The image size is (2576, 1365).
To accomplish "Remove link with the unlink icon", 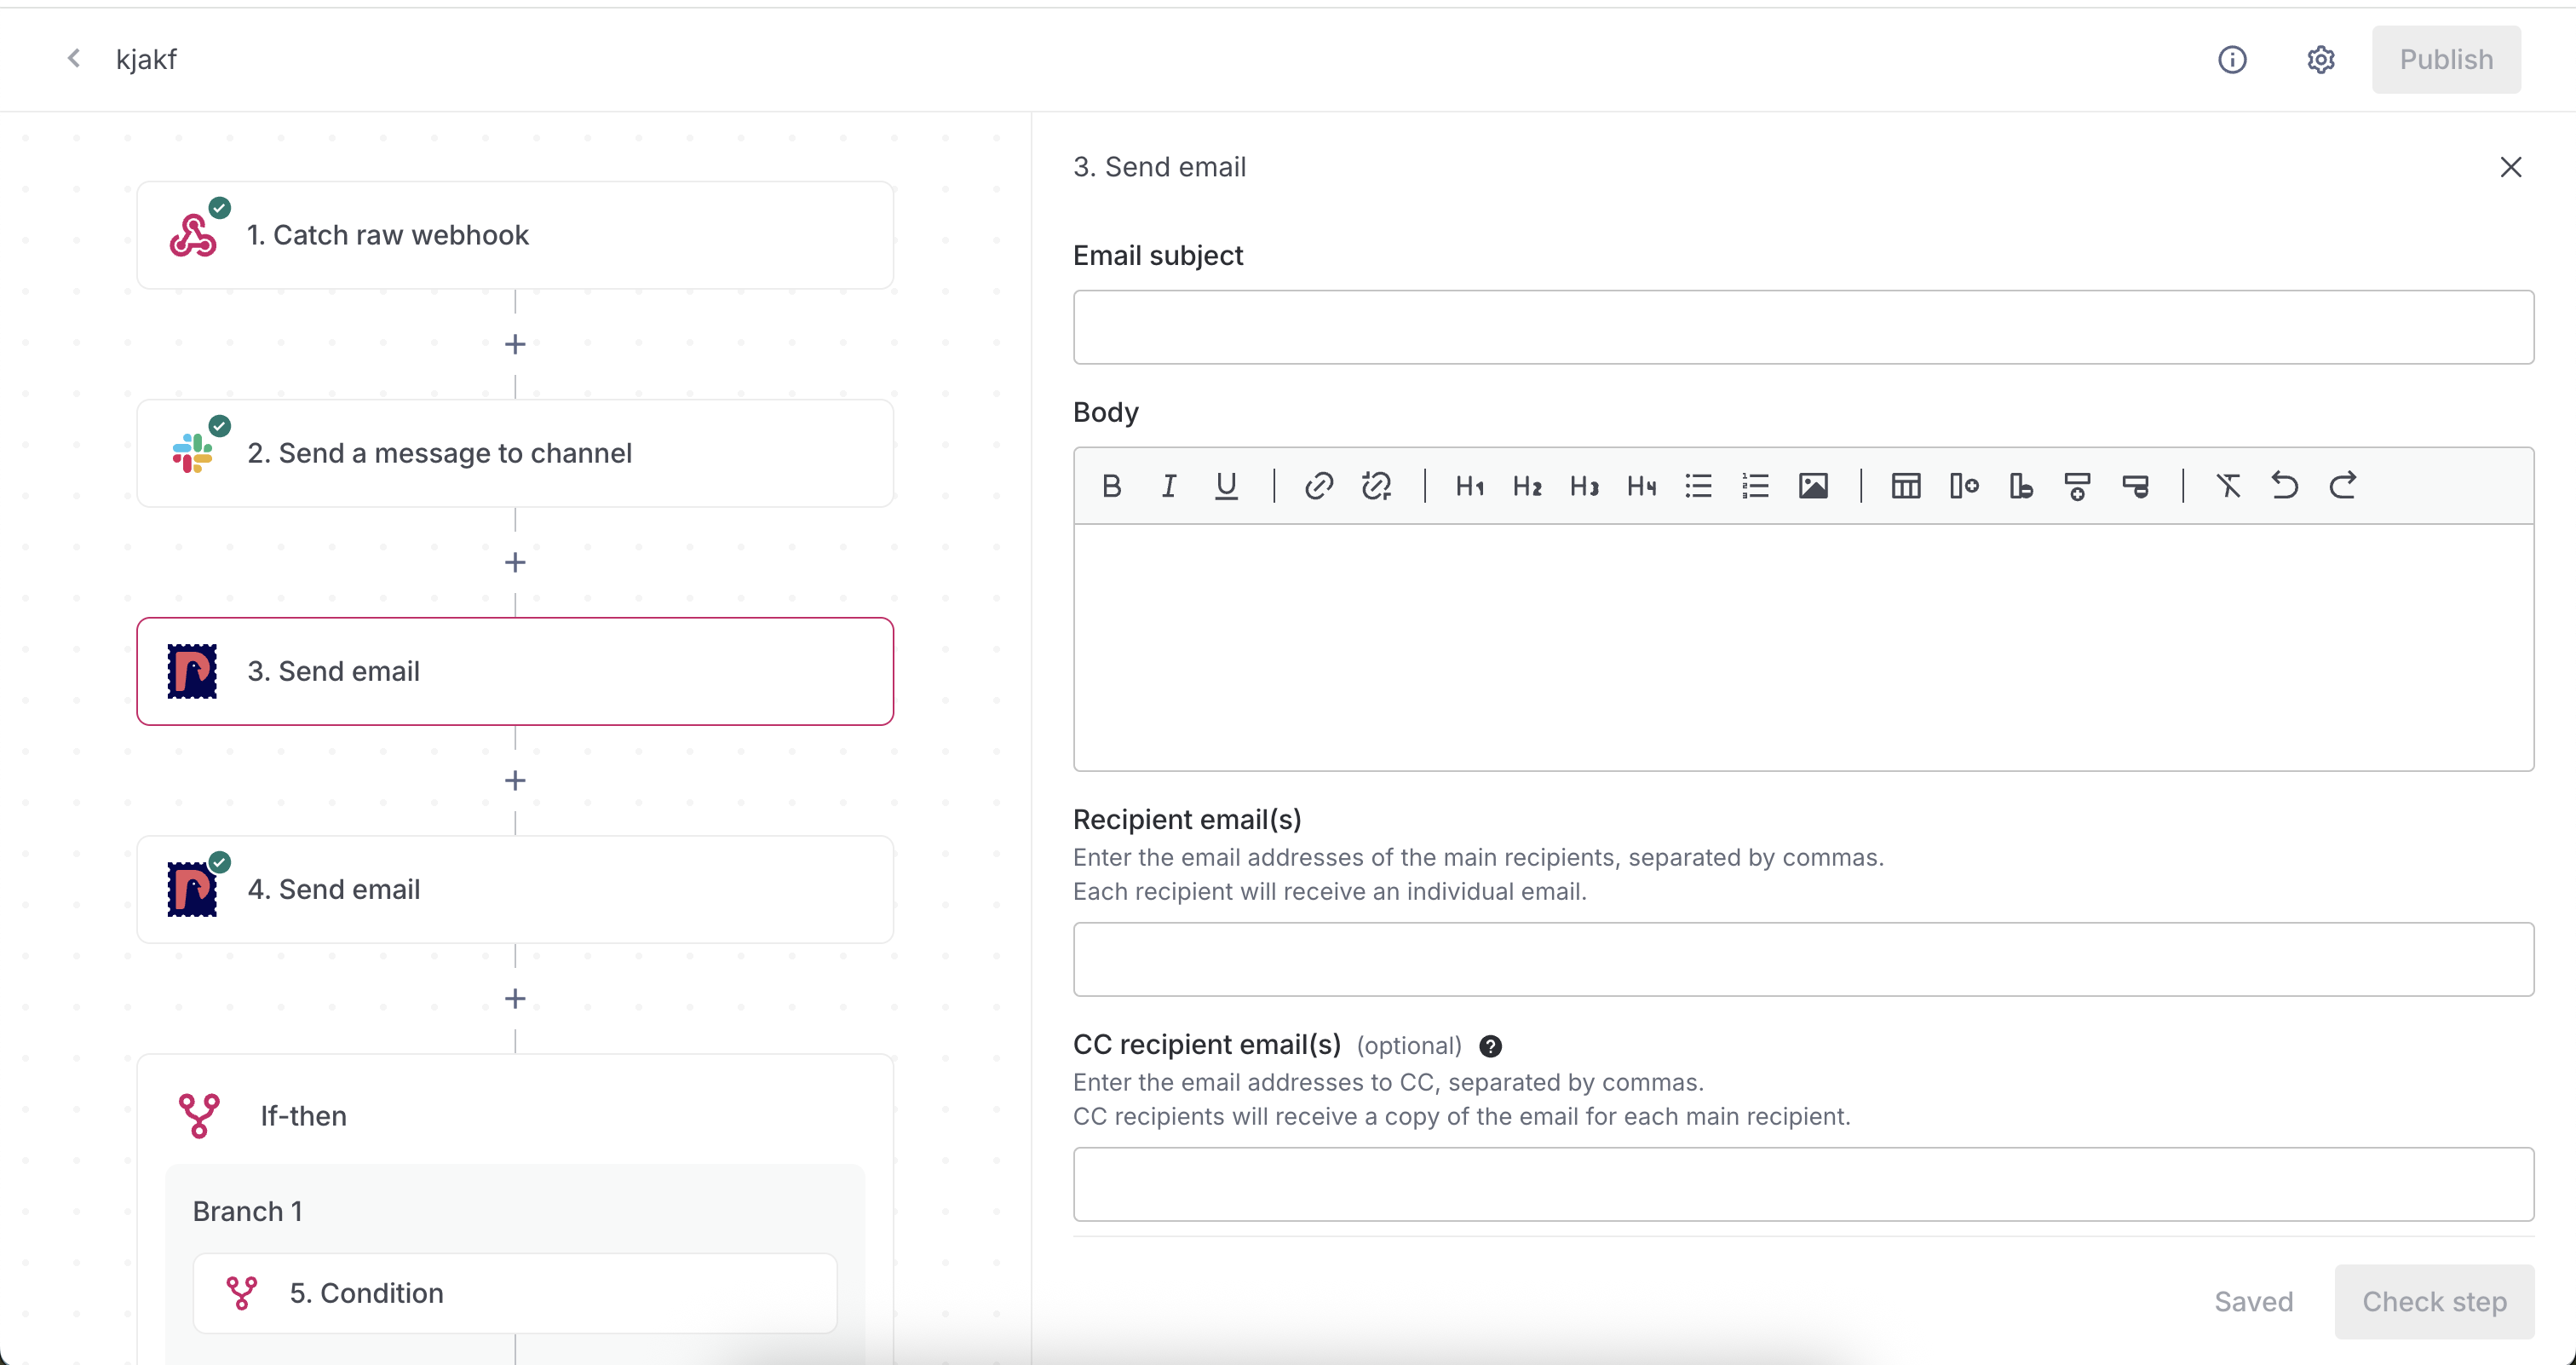I will point(1376,486).
